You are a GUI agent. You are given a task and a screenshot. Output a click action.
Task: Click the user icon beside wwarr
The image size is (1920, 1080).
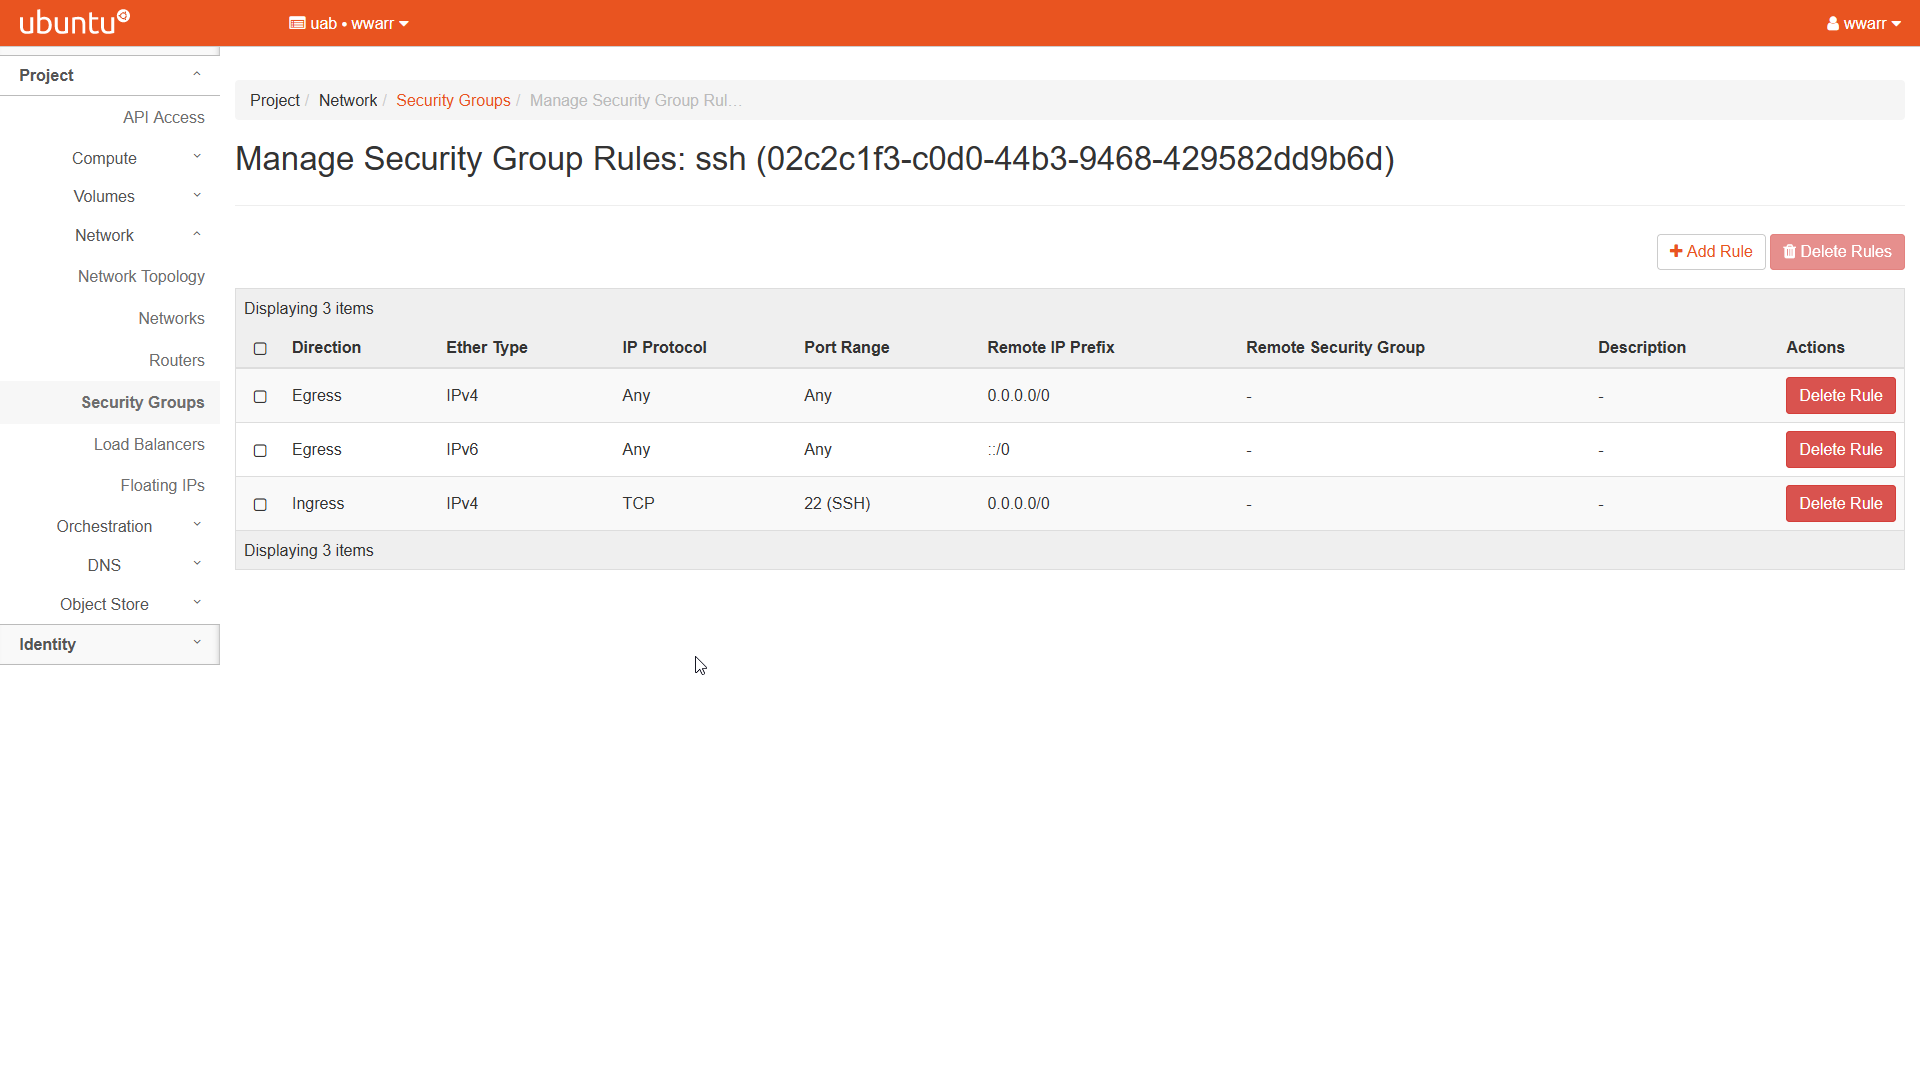(1833, 23)
